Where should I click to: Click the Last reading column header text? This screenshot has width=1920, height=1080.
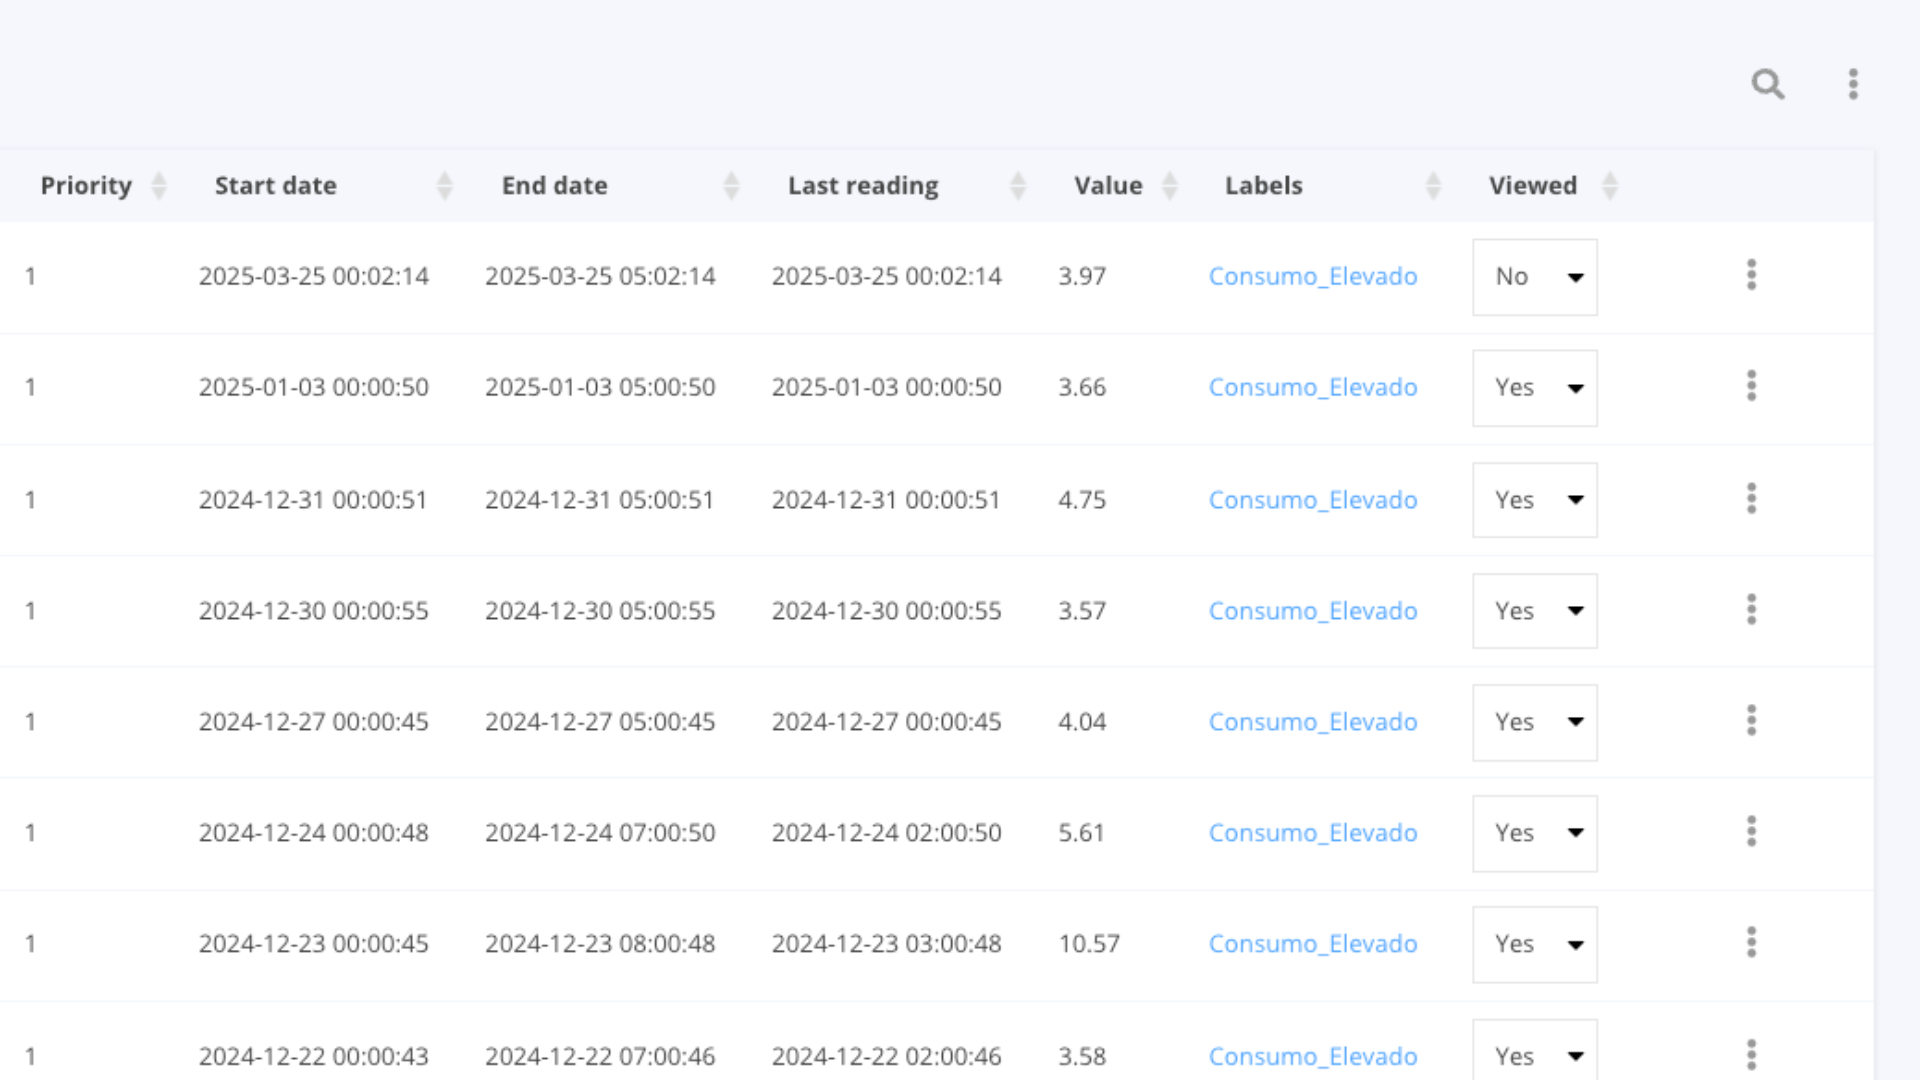[x=863, y=186]
